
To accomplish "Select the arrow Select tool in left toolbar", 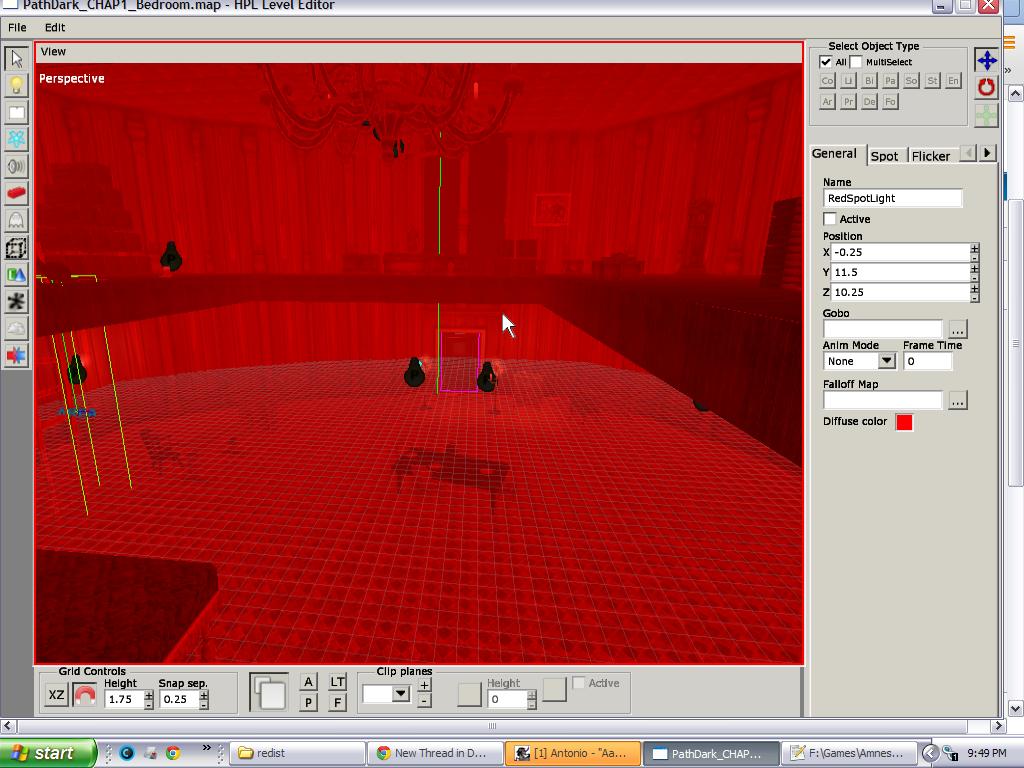I will (16, 58).
